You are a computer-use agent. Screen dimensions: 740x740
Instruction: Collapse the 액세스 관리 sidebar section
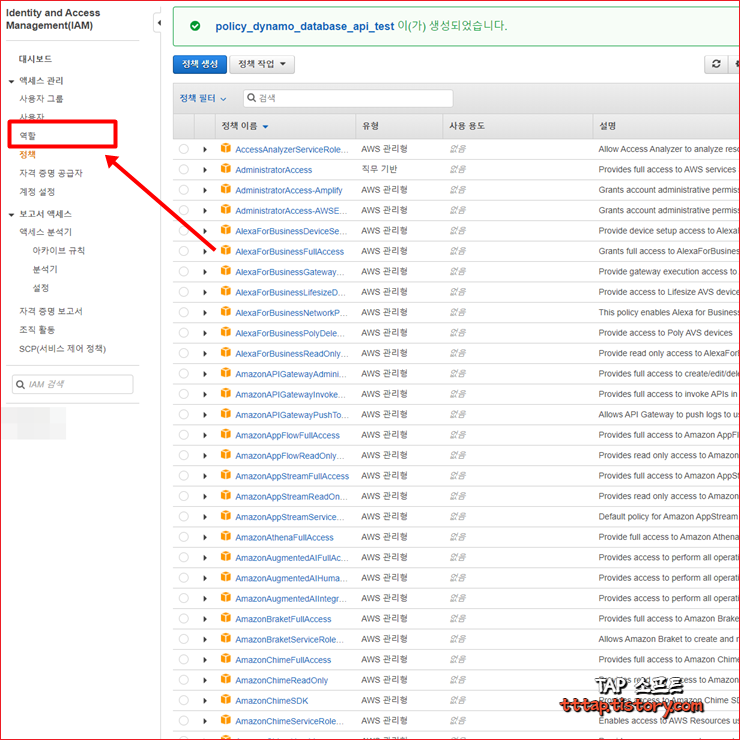[11, 82]
